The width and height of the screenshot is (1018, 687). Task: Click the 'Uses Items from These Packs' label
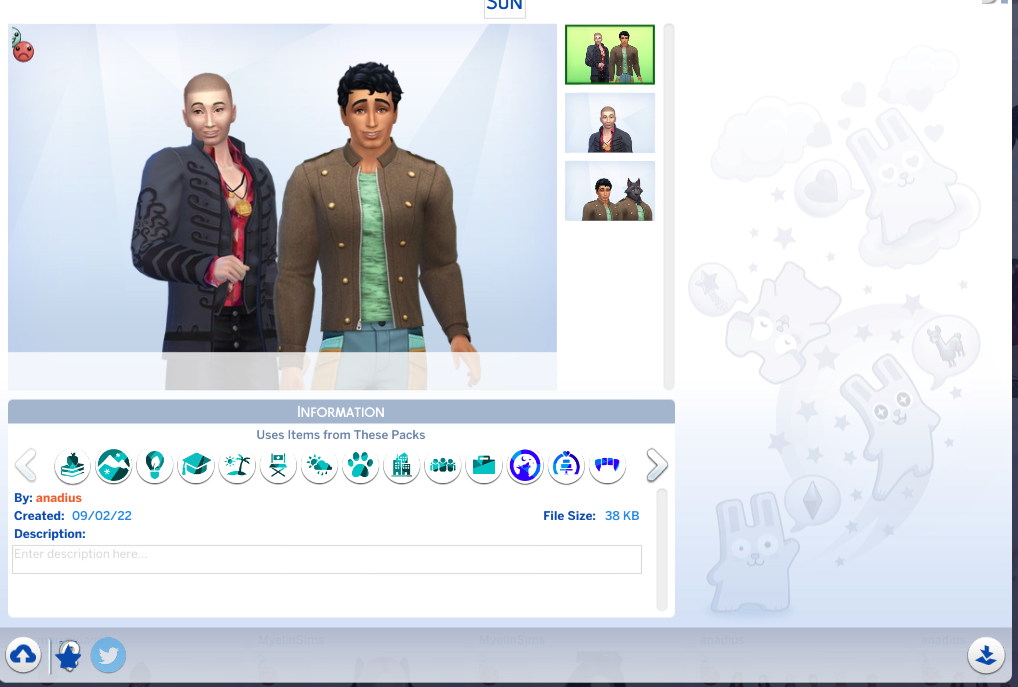[x=341, y=435]
